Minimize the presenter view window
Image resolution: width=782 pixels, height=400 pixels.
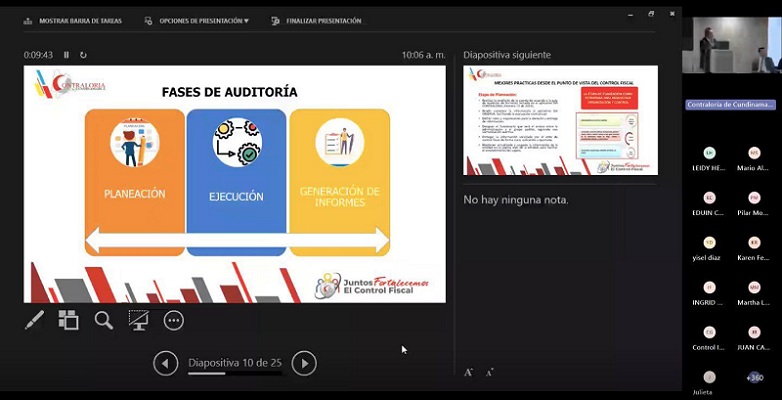pos(630,14)
